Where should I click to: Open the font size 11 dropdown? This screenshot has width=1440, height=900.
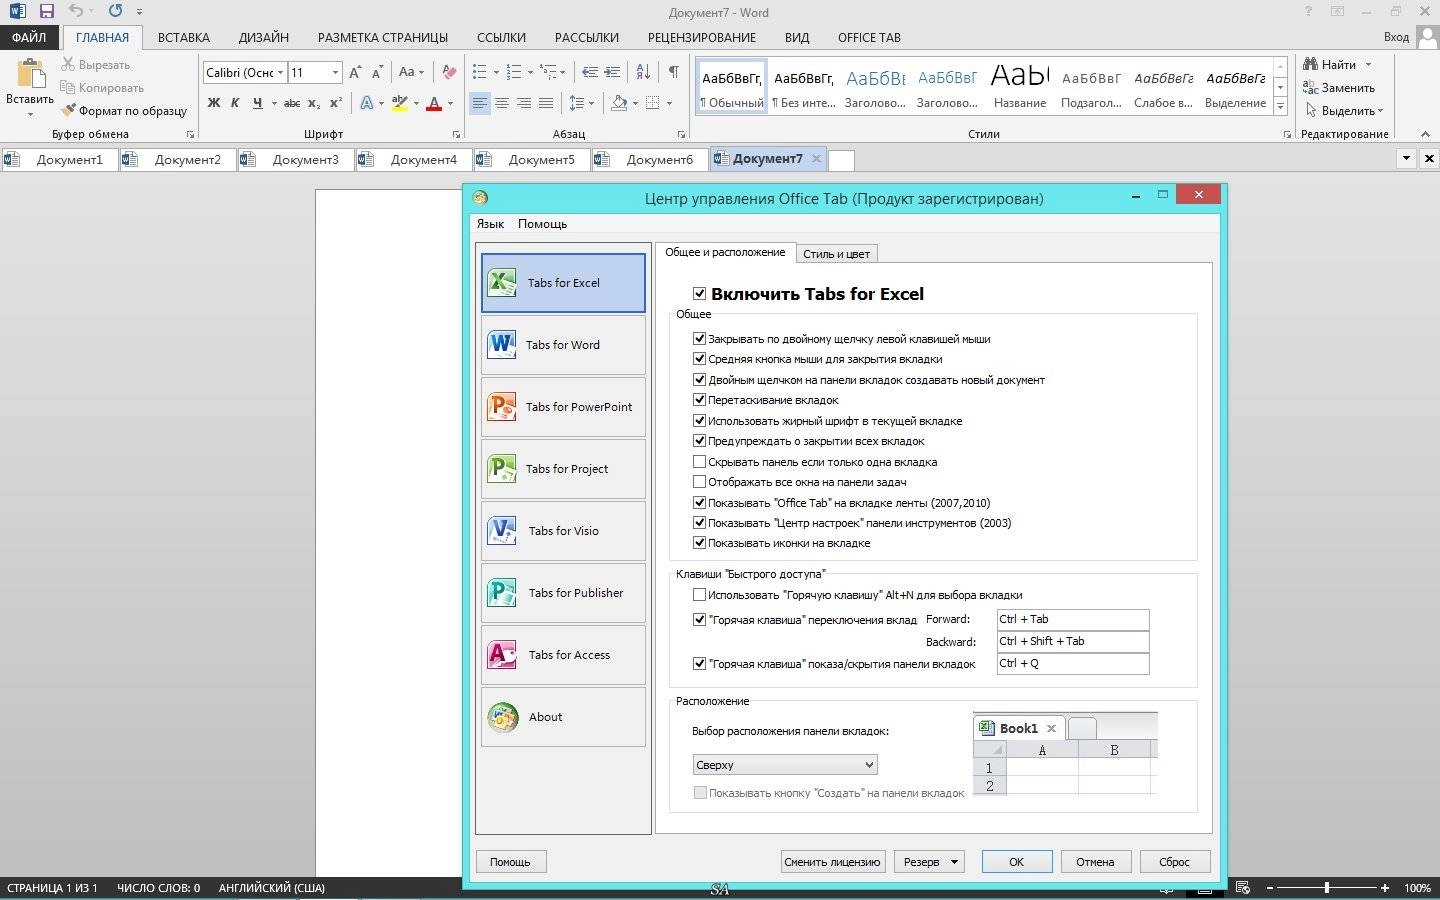click(335, 72)
